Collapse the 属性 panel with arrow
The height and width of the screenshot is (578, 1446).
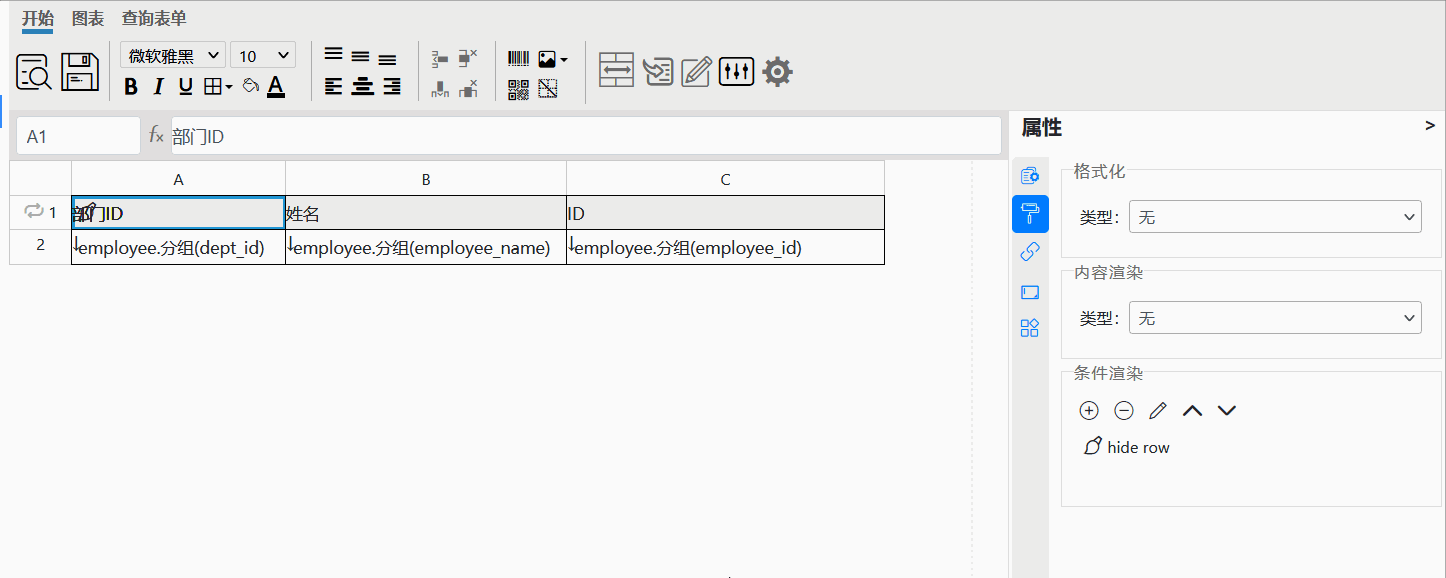(x=1430, y=126)
